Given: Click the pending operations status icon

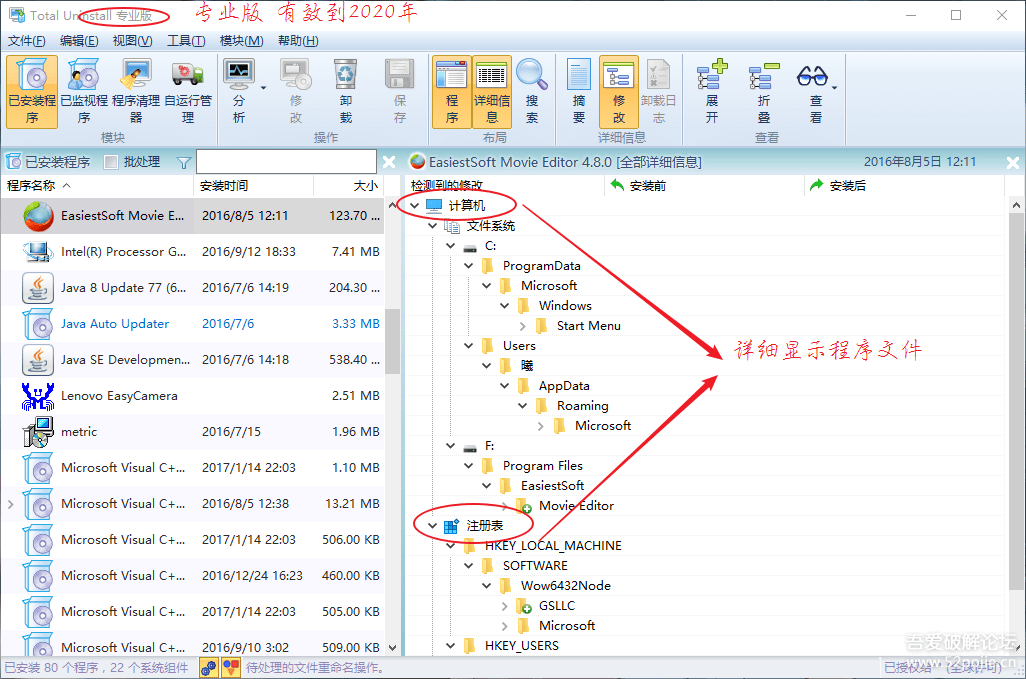Looking at the screenshot, I should click(x=231, y=668).
